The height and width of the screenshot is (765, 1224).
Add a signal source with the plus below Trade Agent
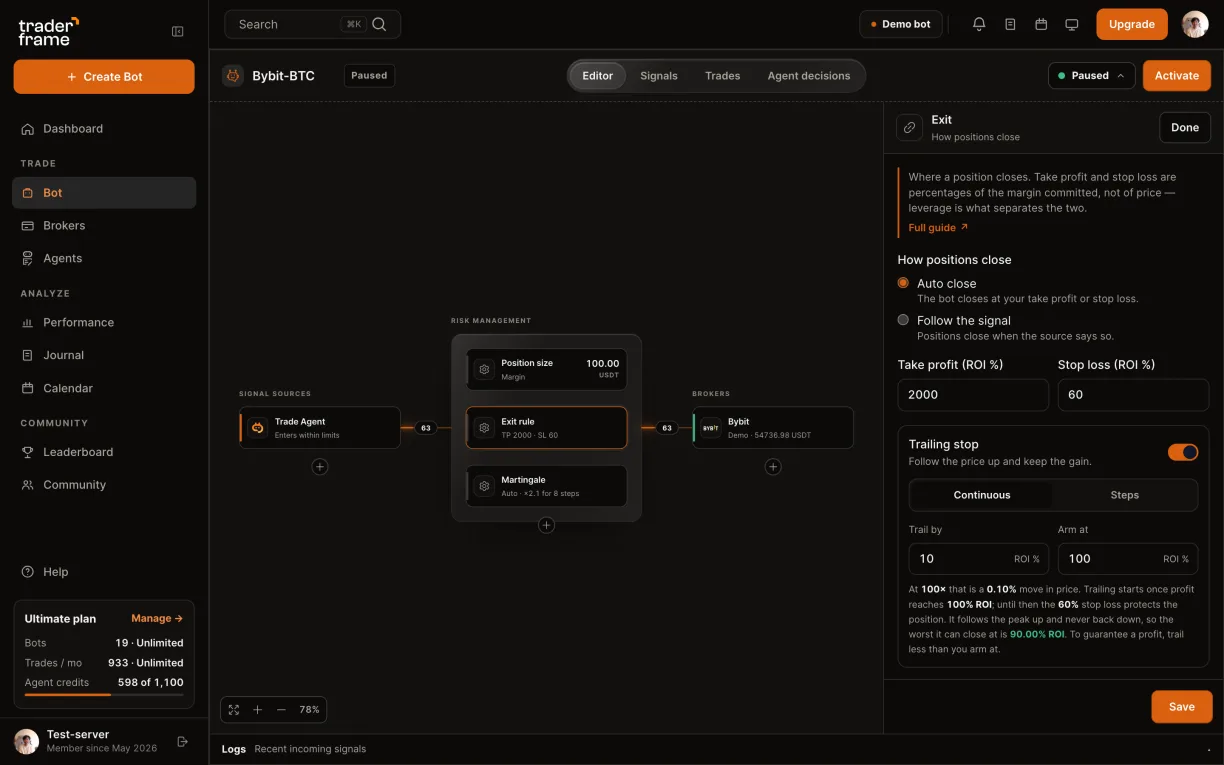pyautogui.click(x=320, y=466)
